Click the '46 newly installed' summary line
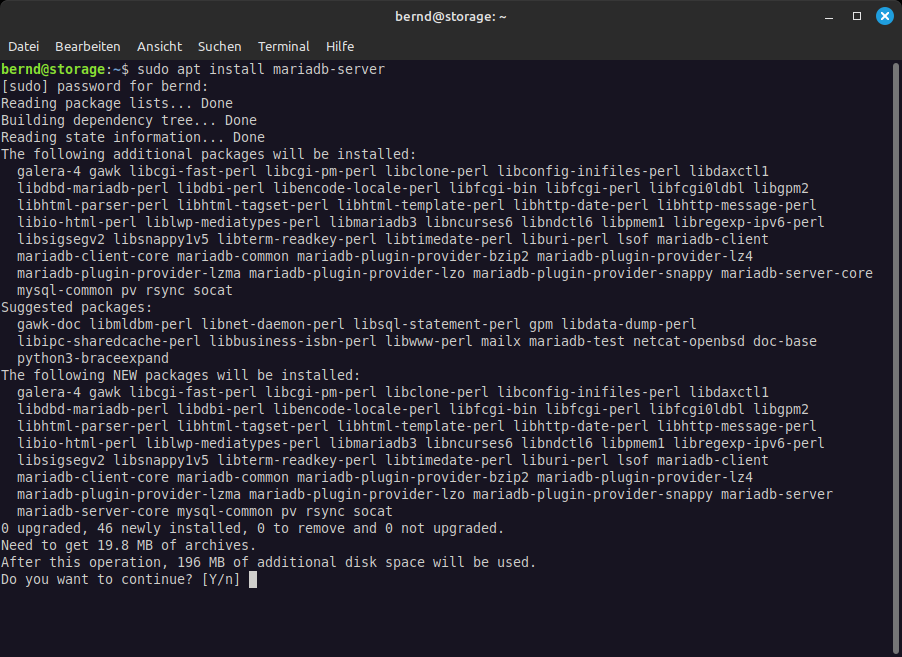 (253, 528)
